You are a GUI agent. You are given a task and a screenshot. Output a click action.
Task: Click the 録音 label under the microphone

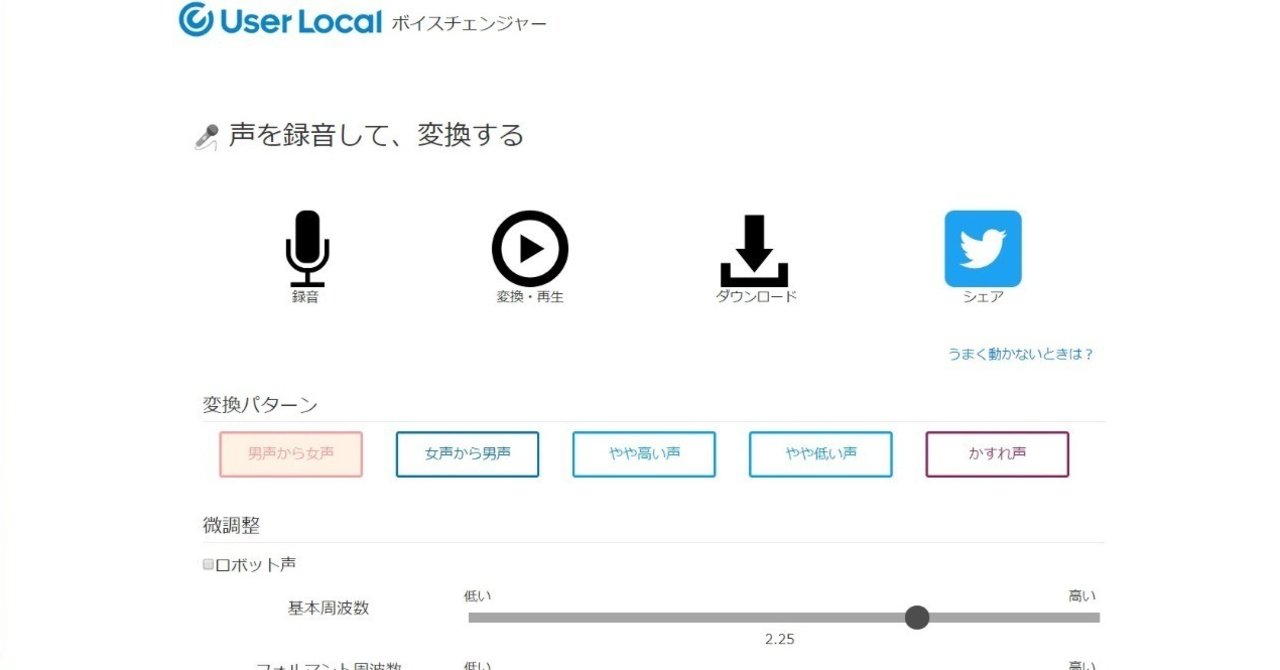(x=306, y=297)
